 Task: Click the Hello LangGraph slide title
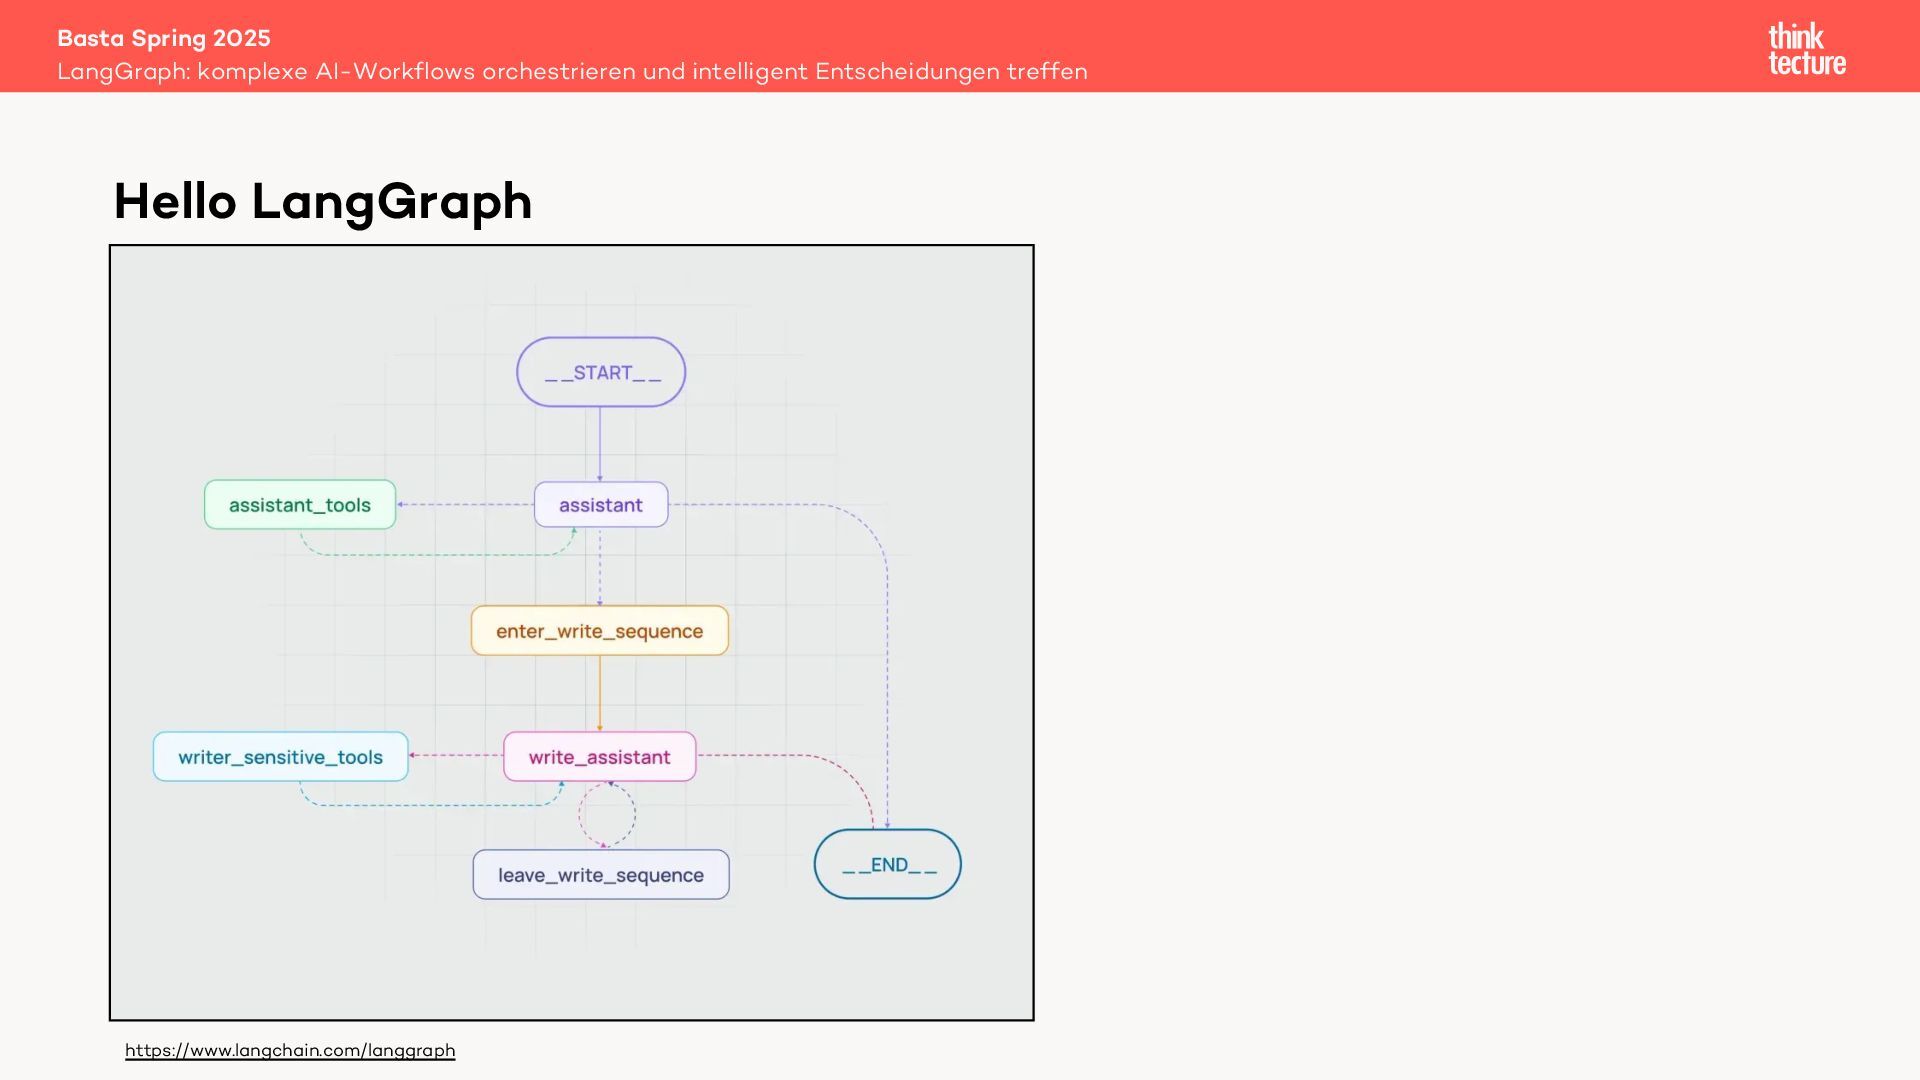(323, 201)
